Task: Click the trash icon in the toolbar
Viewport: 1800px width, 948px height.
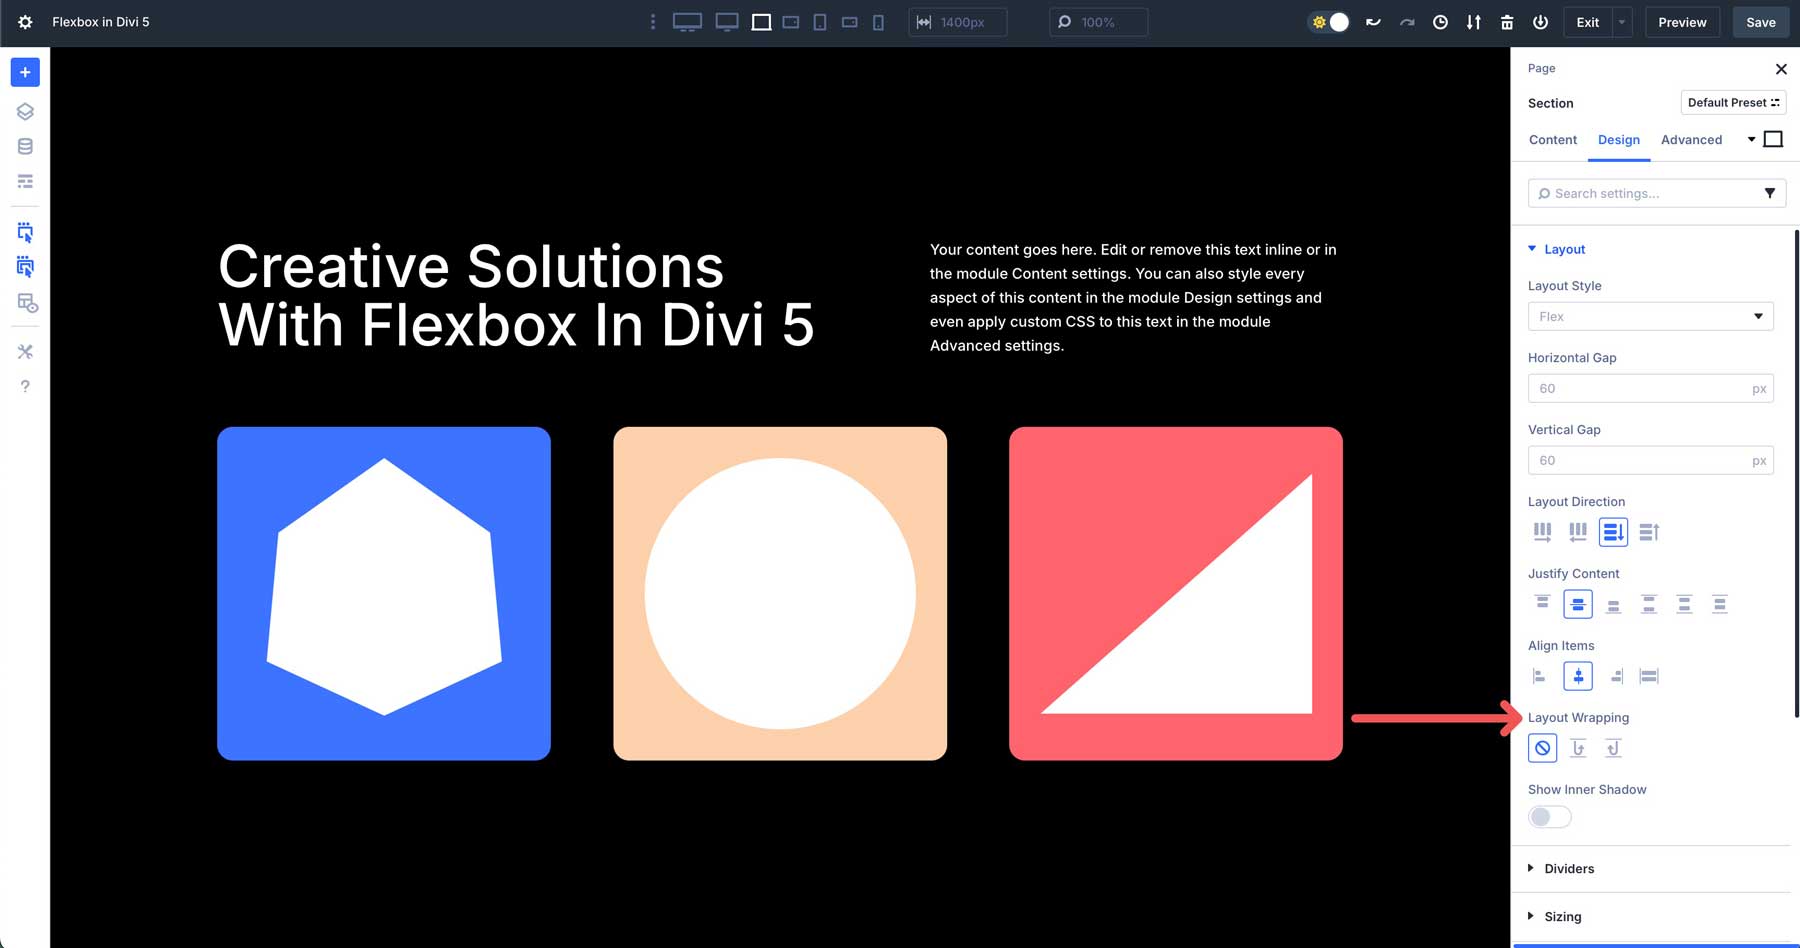Action: tap(1506, 21)
